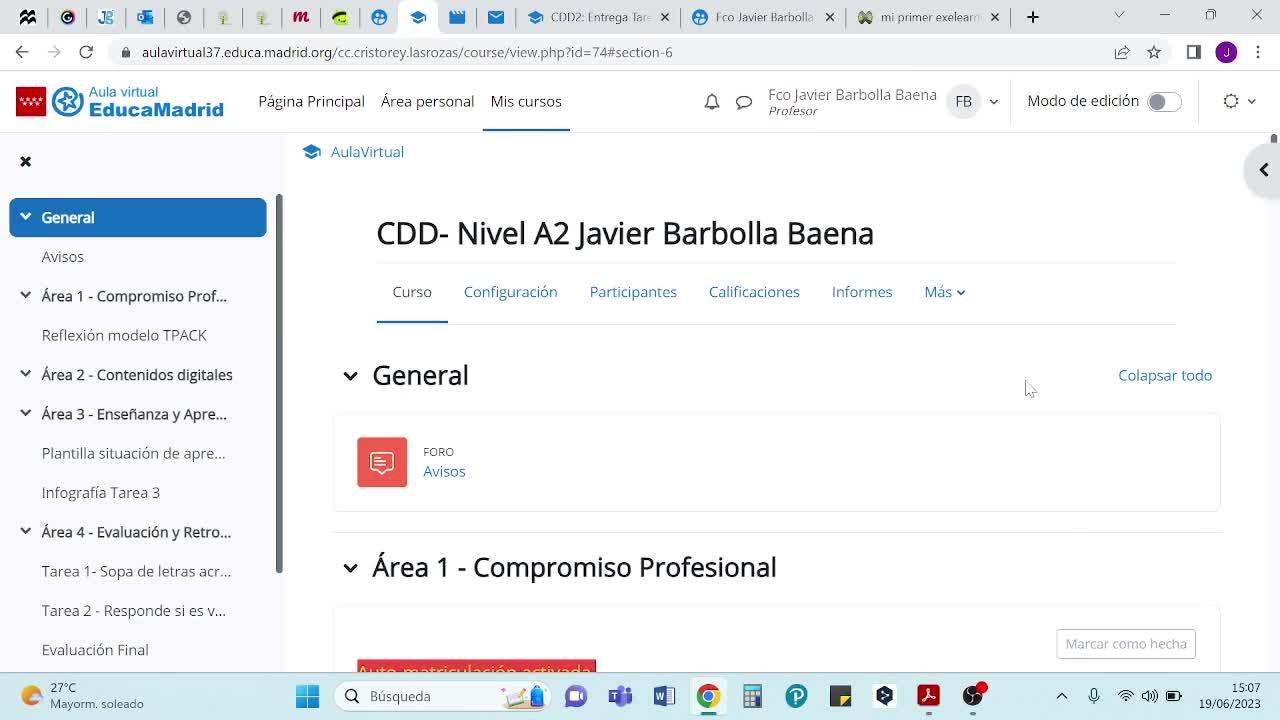The height and width of the screenshot is (720, 1280).
Task: Open Adobe Acrobat from the taskbar
Action: (928, 696)
